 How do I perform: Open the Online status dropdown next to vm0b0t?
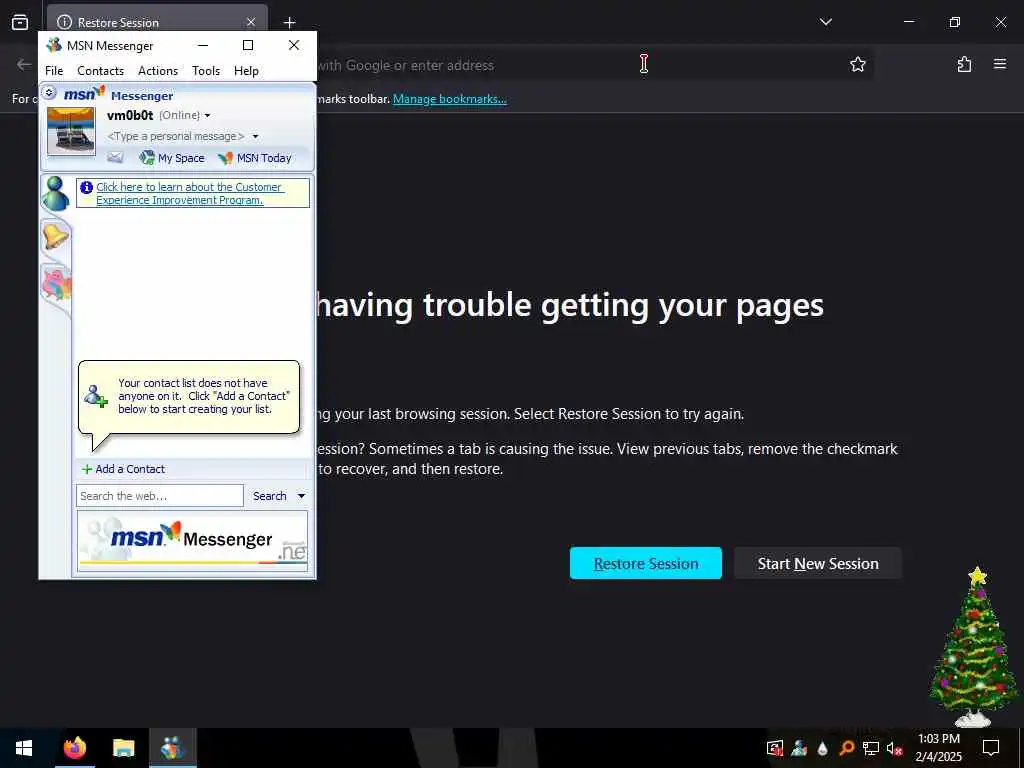click(207, 116)
